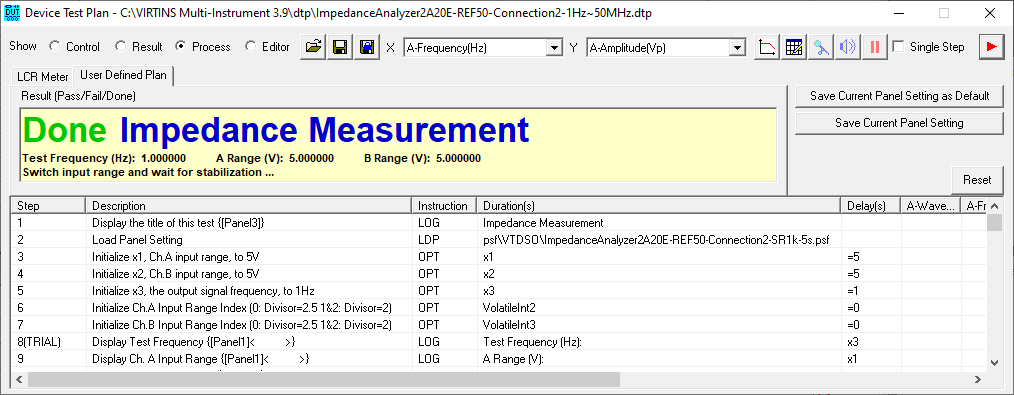Click the blue locked-save disk icon
Viewport: 1014px width, 395px height.
point(368,47)
